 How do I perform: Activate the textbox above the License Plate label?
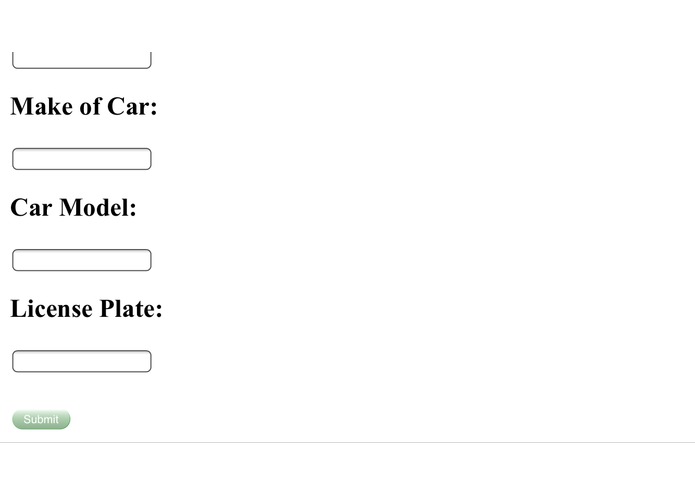pos(82,260)
